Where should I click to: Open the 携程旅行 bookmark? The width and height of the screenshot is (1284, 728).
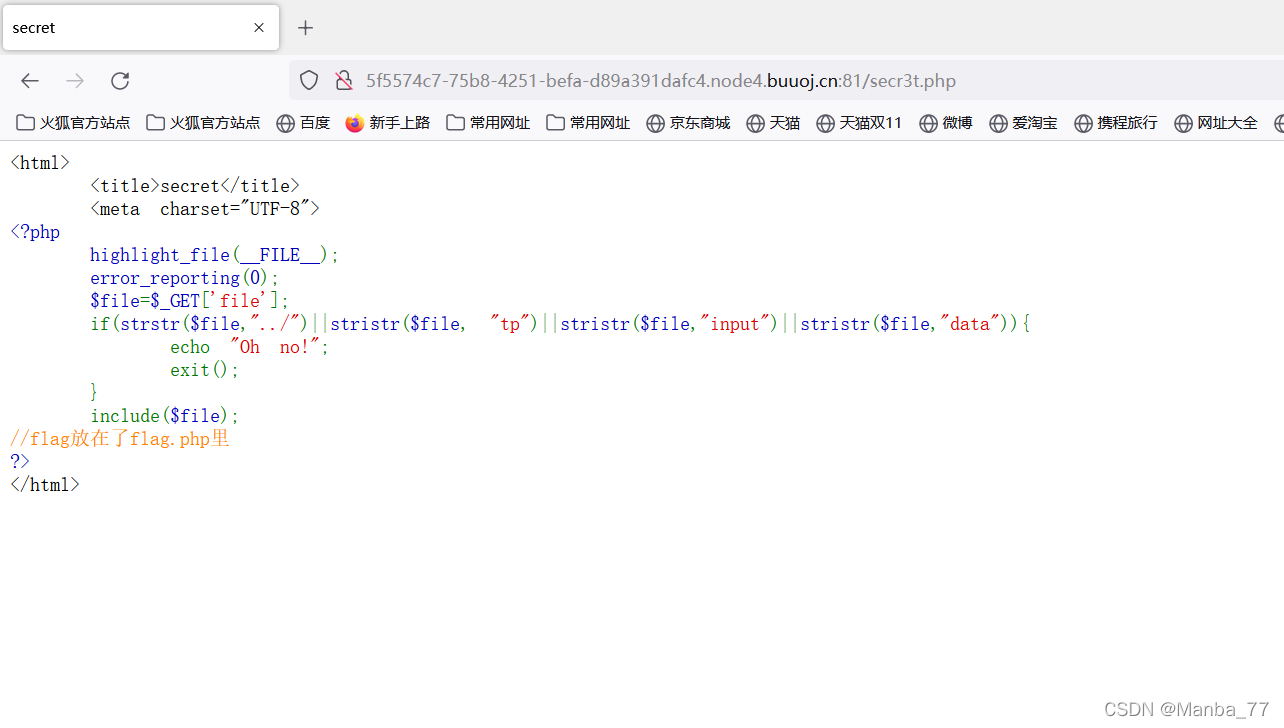[1116, 123]
